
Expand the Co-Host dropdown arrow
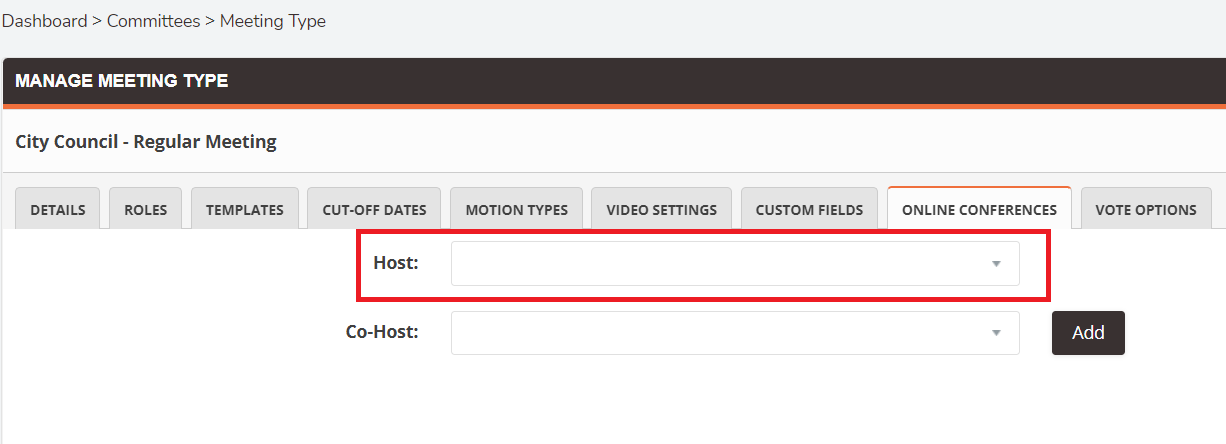pyautogui.click(x=996, y=333)
